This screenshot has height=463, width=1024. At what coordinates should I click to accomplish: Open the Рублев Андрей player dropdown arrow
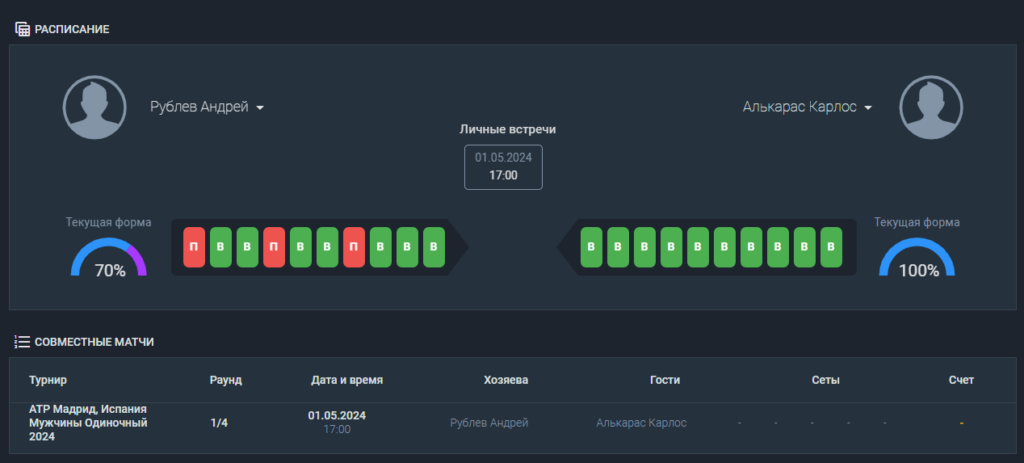coord(260,108)
